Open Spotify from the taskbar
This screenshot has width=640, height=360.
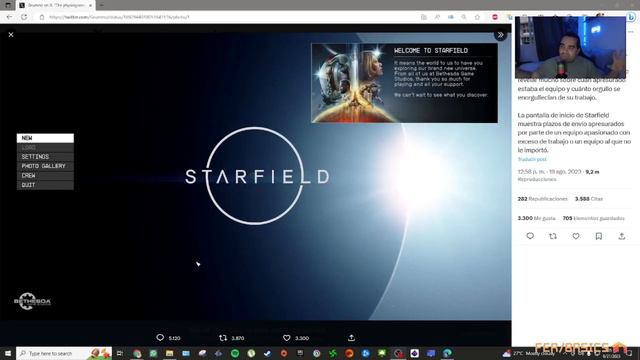pyautogui.click(x=235, y=353)
